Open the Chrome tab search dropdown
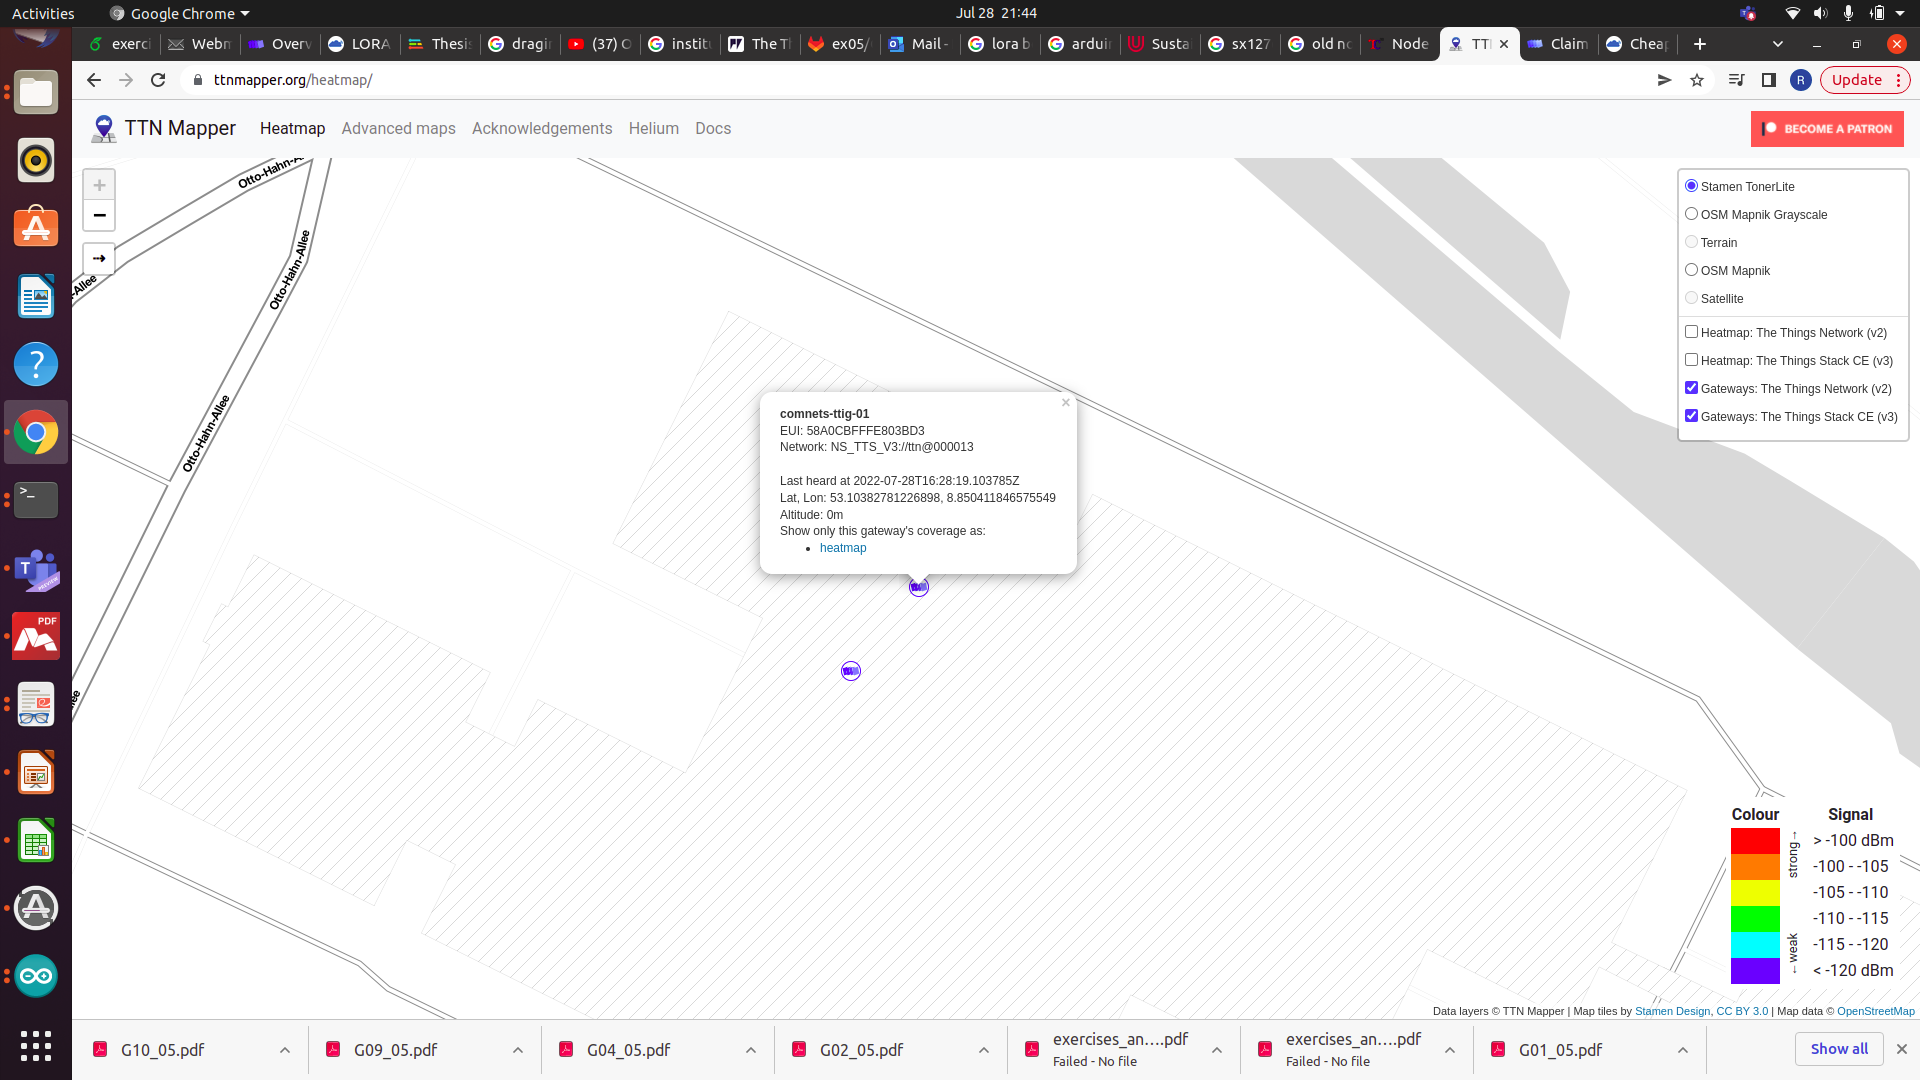 pyautogui.click(x=1778, y=44)
